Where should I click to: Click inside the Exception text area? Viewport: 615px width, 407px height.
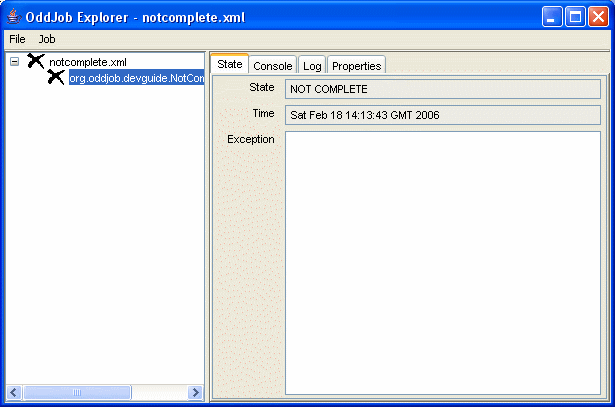[x=442, y=262]
